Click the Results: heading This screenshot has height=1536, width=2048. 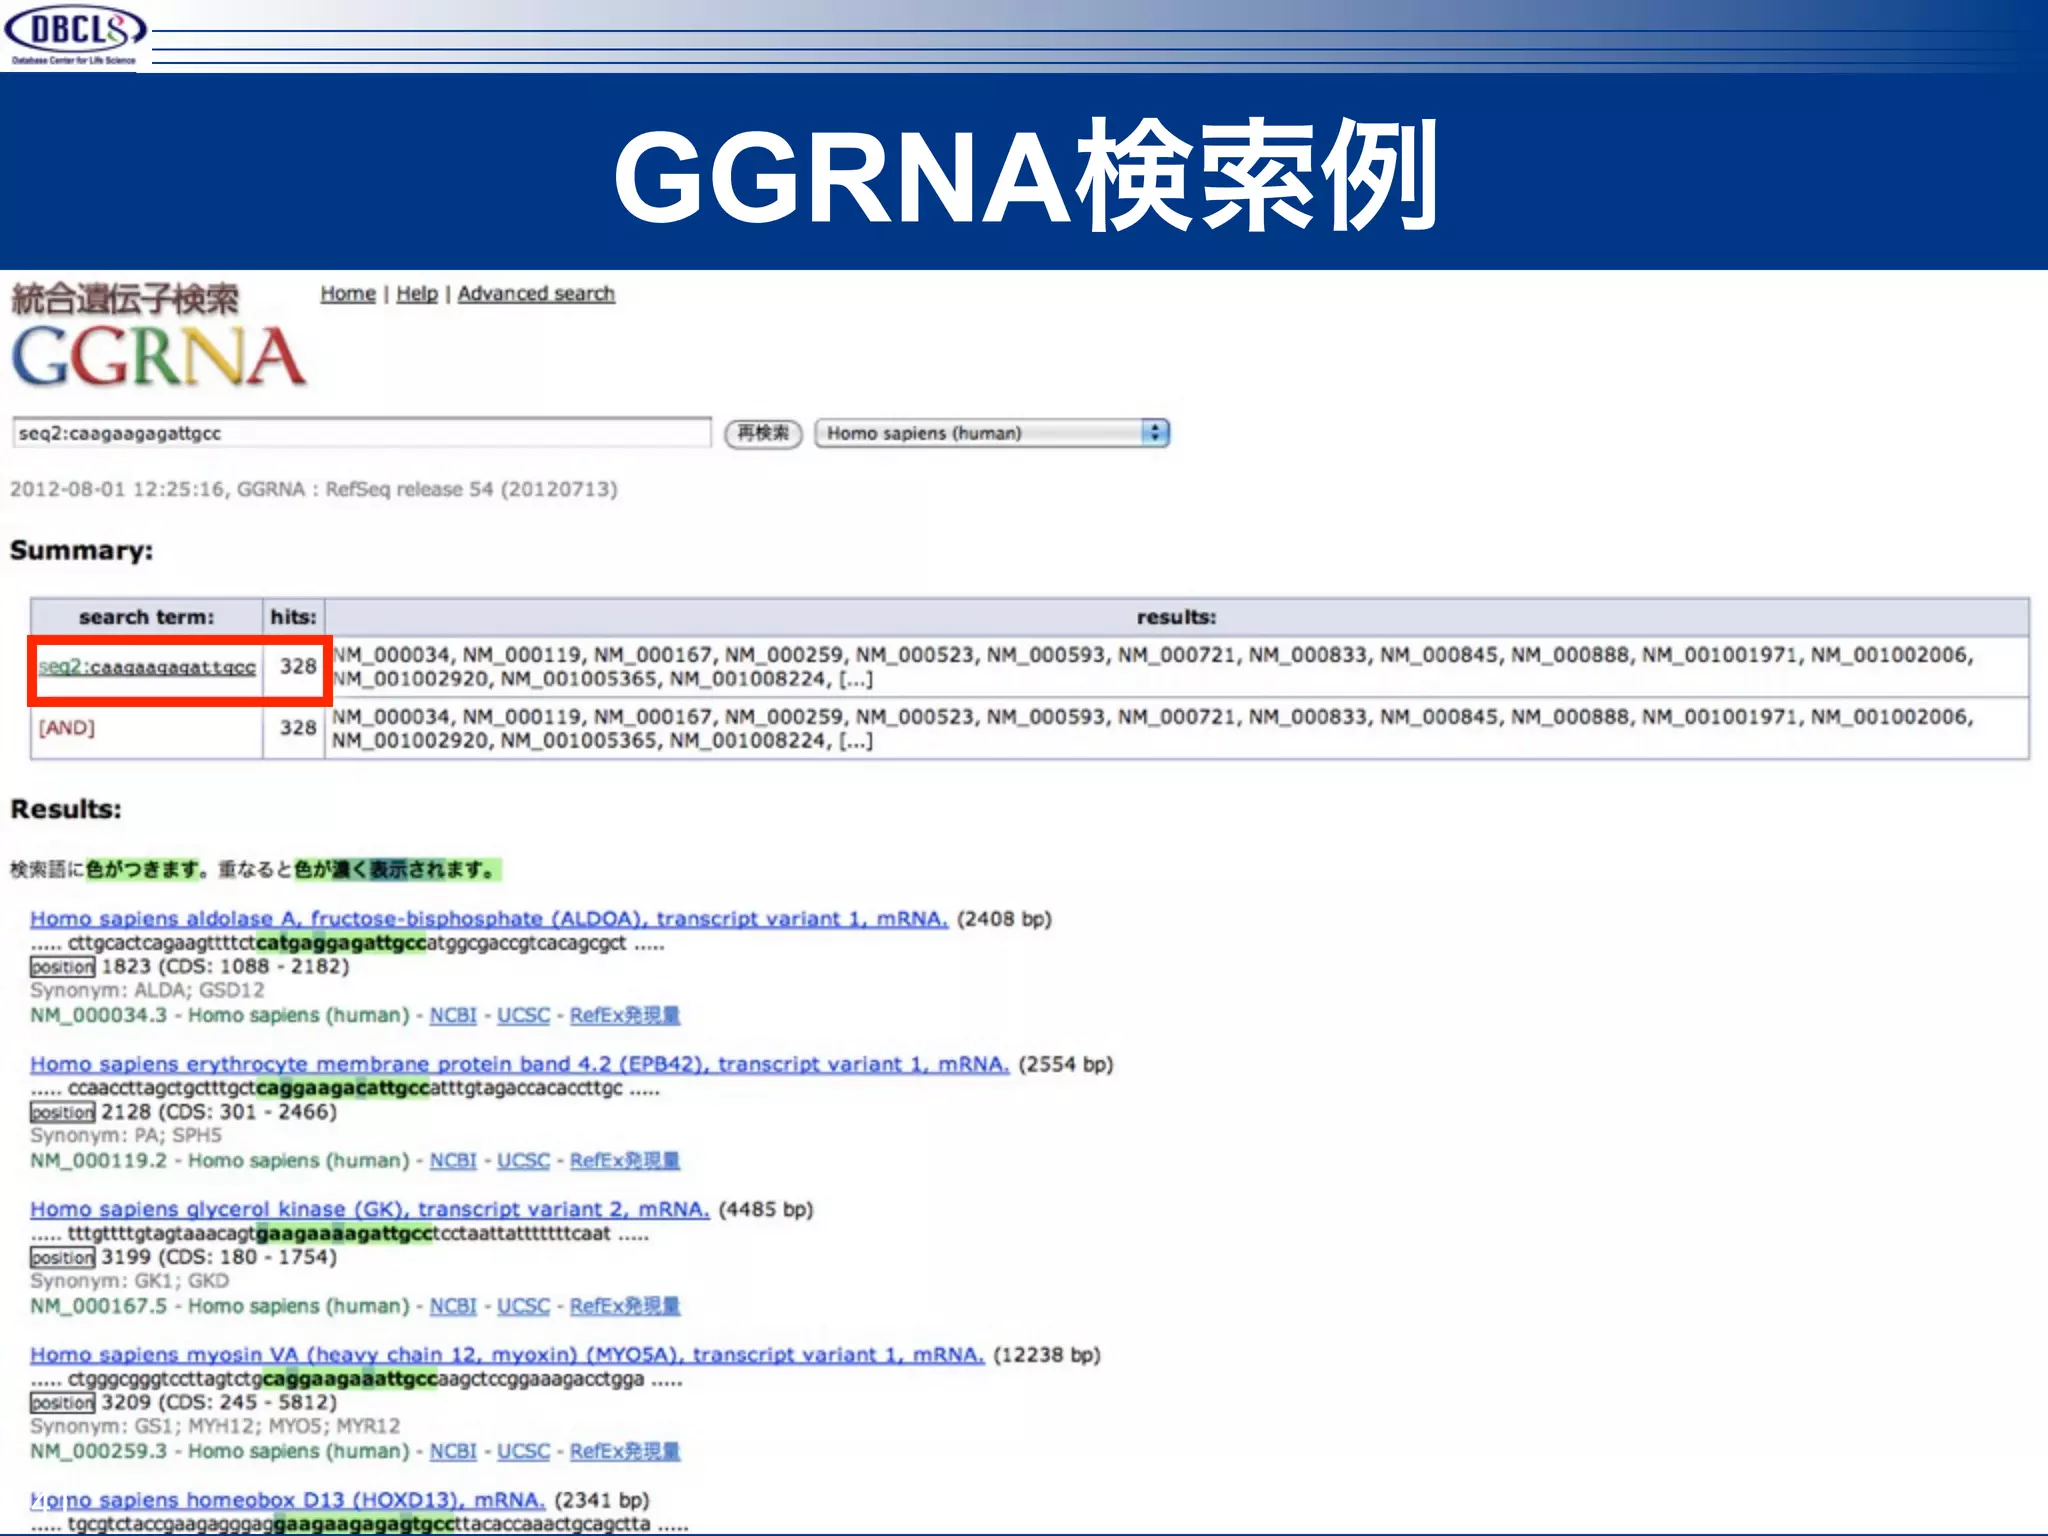(66, 809)
